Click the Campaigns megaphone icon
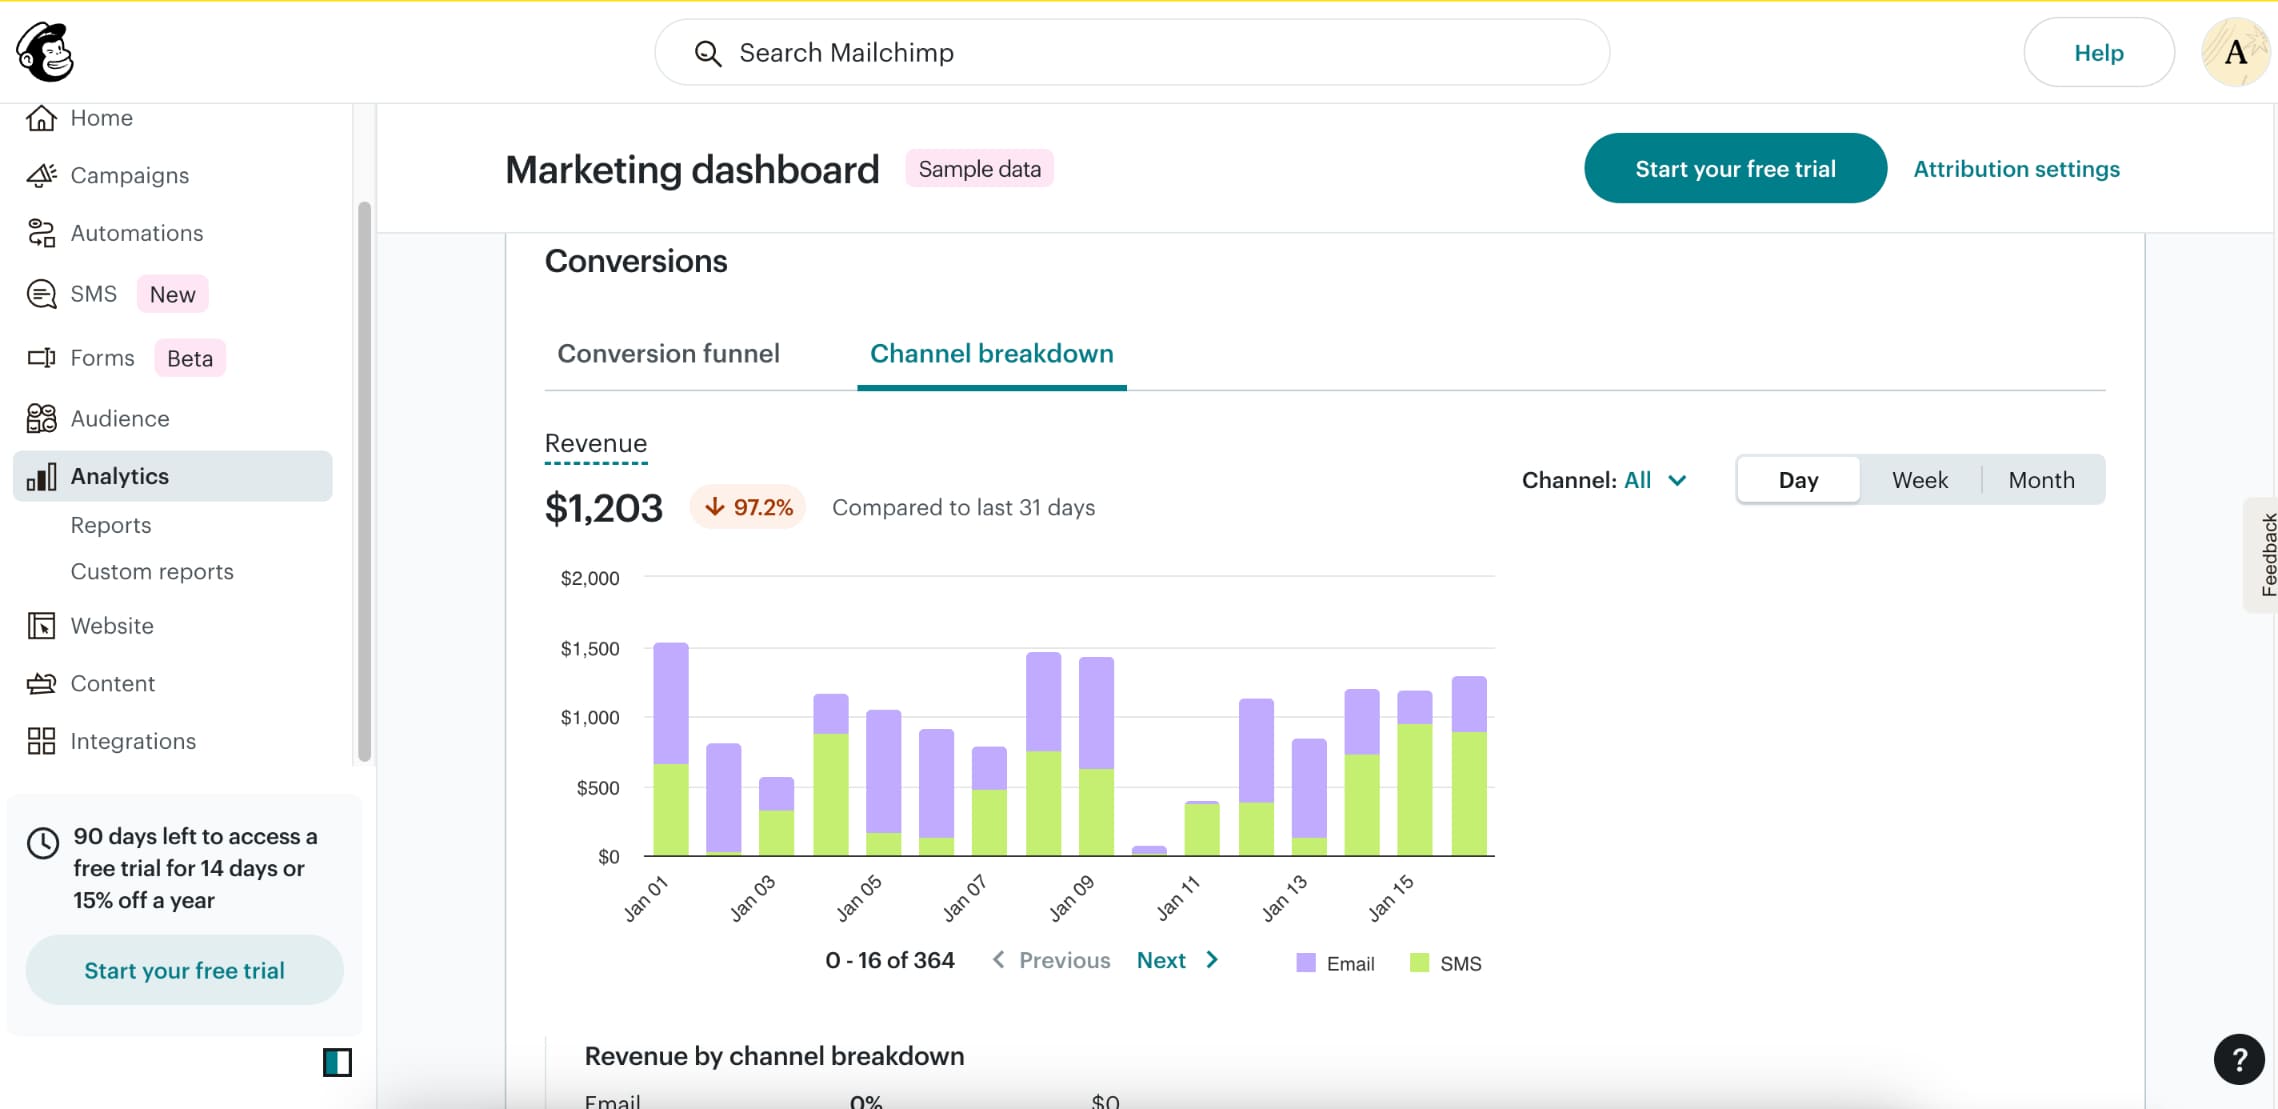 point(41,175)
